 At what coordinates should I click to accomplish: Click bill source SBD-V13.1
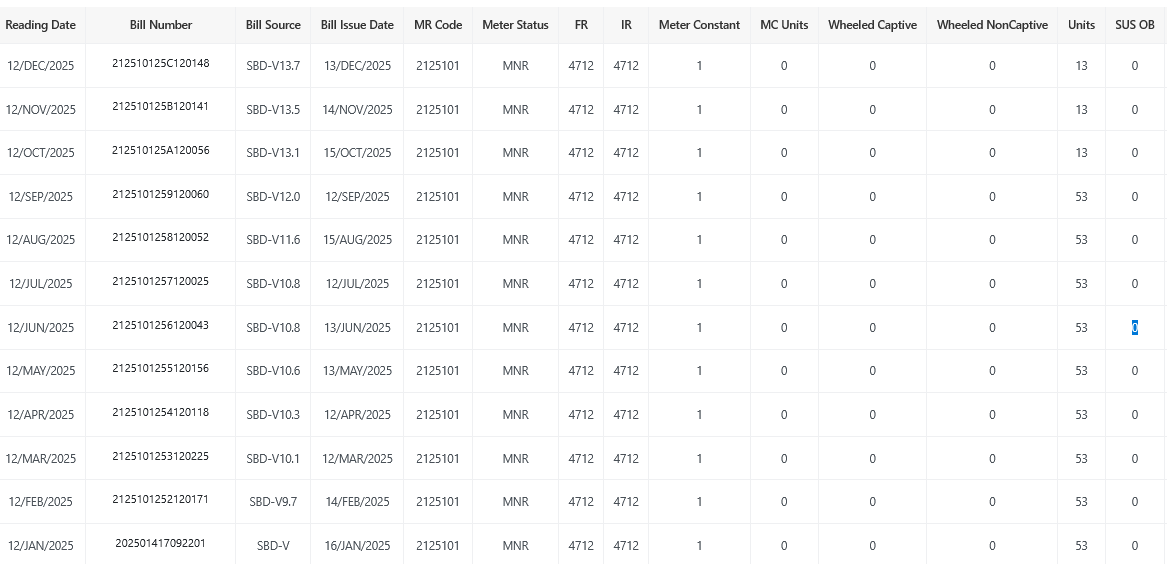point(273,153)
